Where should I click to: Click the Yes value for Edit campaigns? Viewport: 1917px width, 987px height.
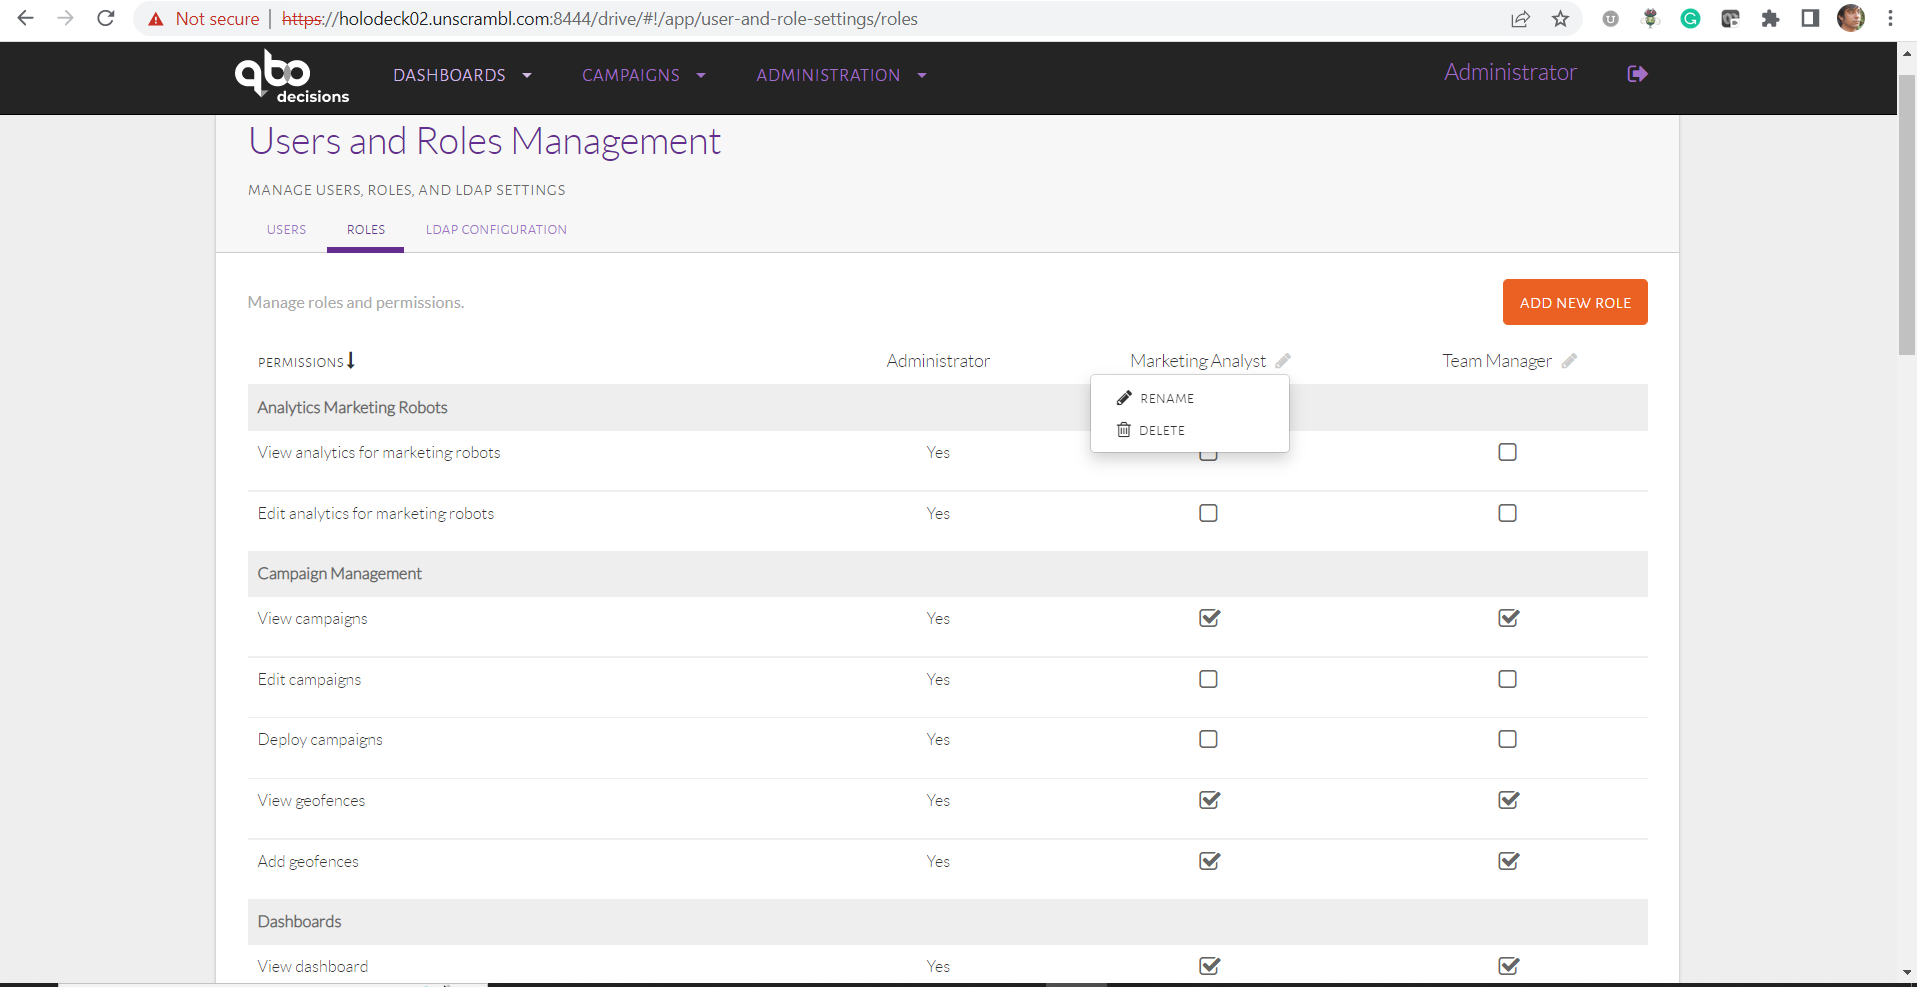tap(938, 679)
